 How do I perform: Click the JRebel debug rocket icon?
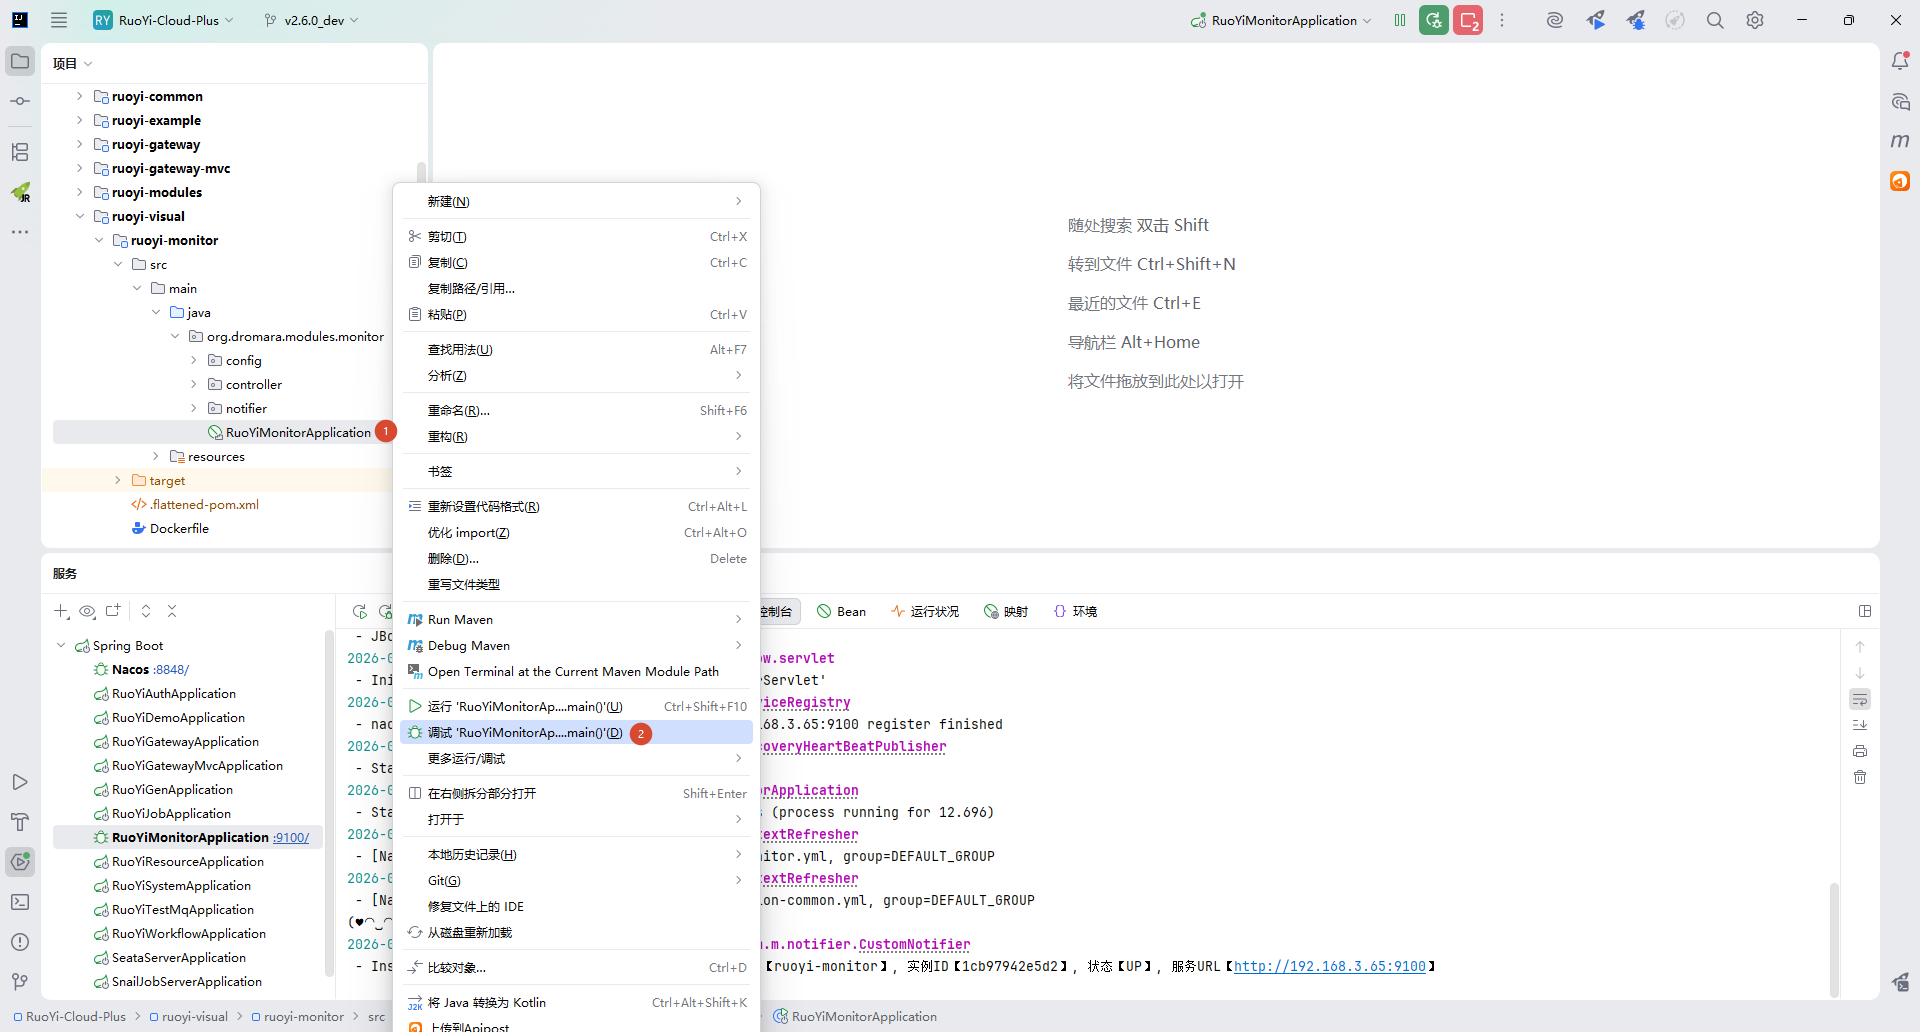point(1636,20)
